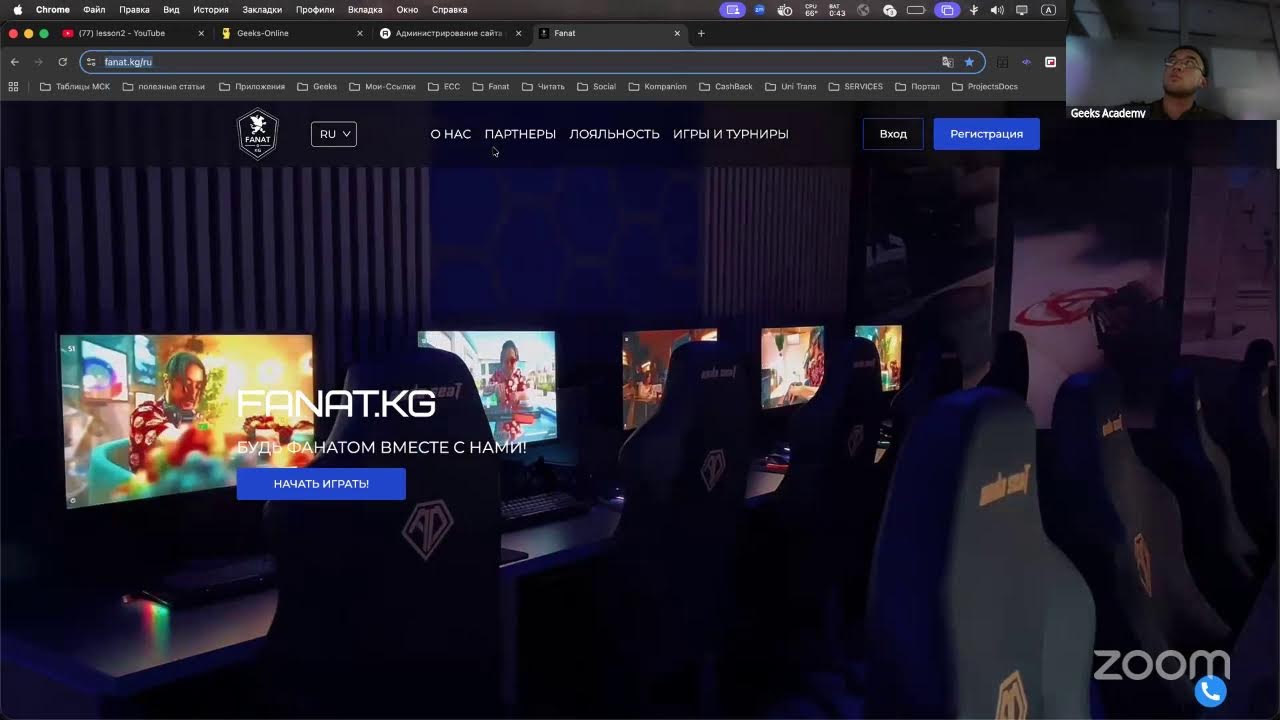Screen dimensions: 1280x720
Task: Close the Fanat tab
Action: point(677,33)
